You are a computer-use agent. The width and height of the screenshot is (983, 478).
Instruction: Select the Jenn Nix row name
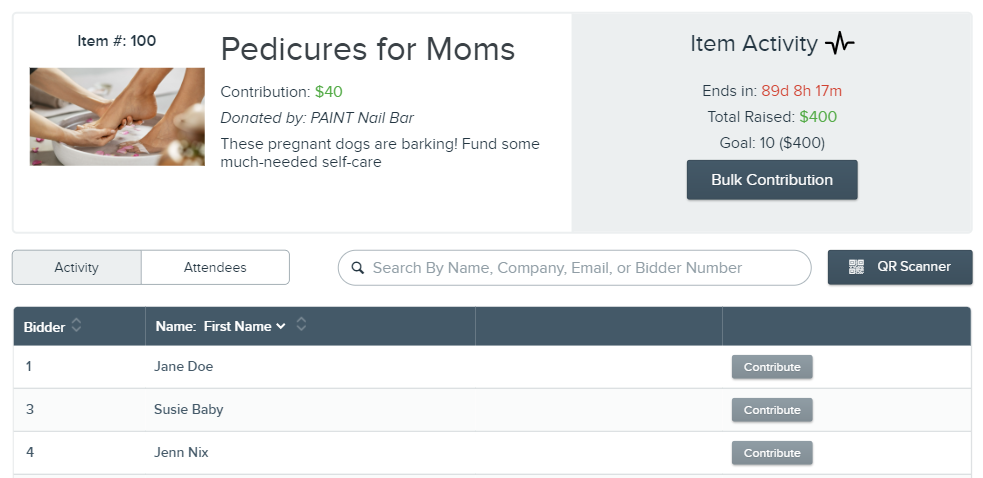coord(181,452)
